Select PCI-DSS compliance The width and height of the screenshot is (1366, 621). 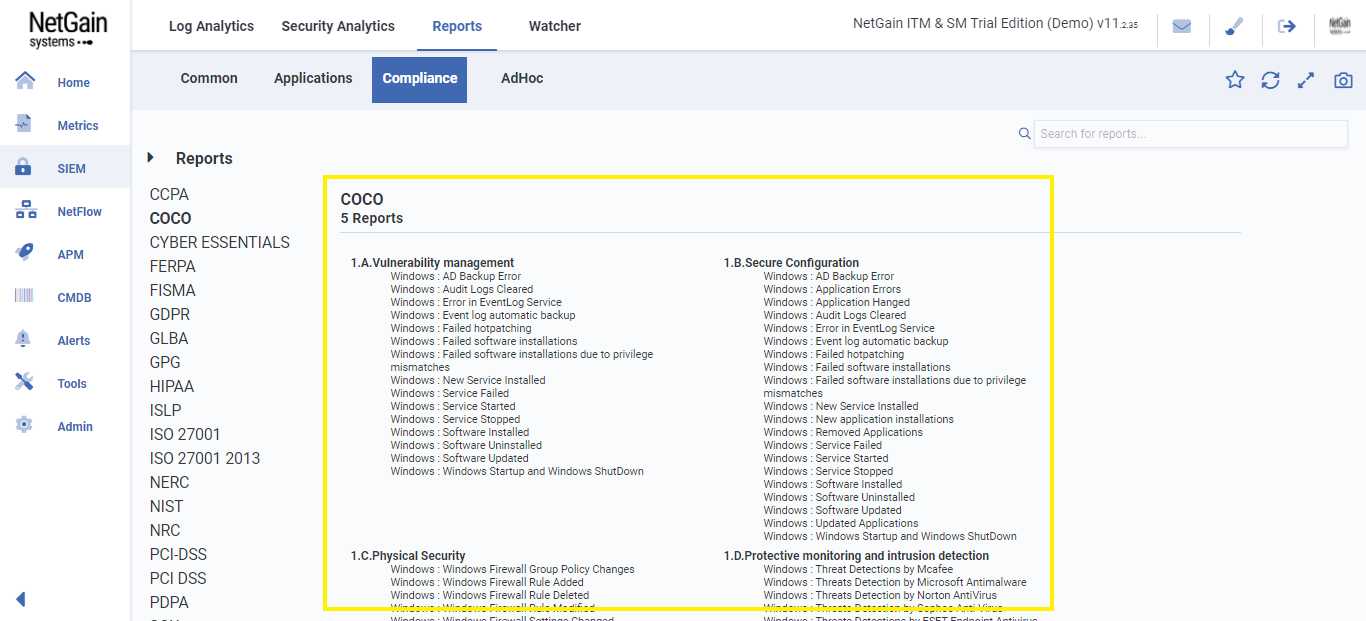[179, 554]
